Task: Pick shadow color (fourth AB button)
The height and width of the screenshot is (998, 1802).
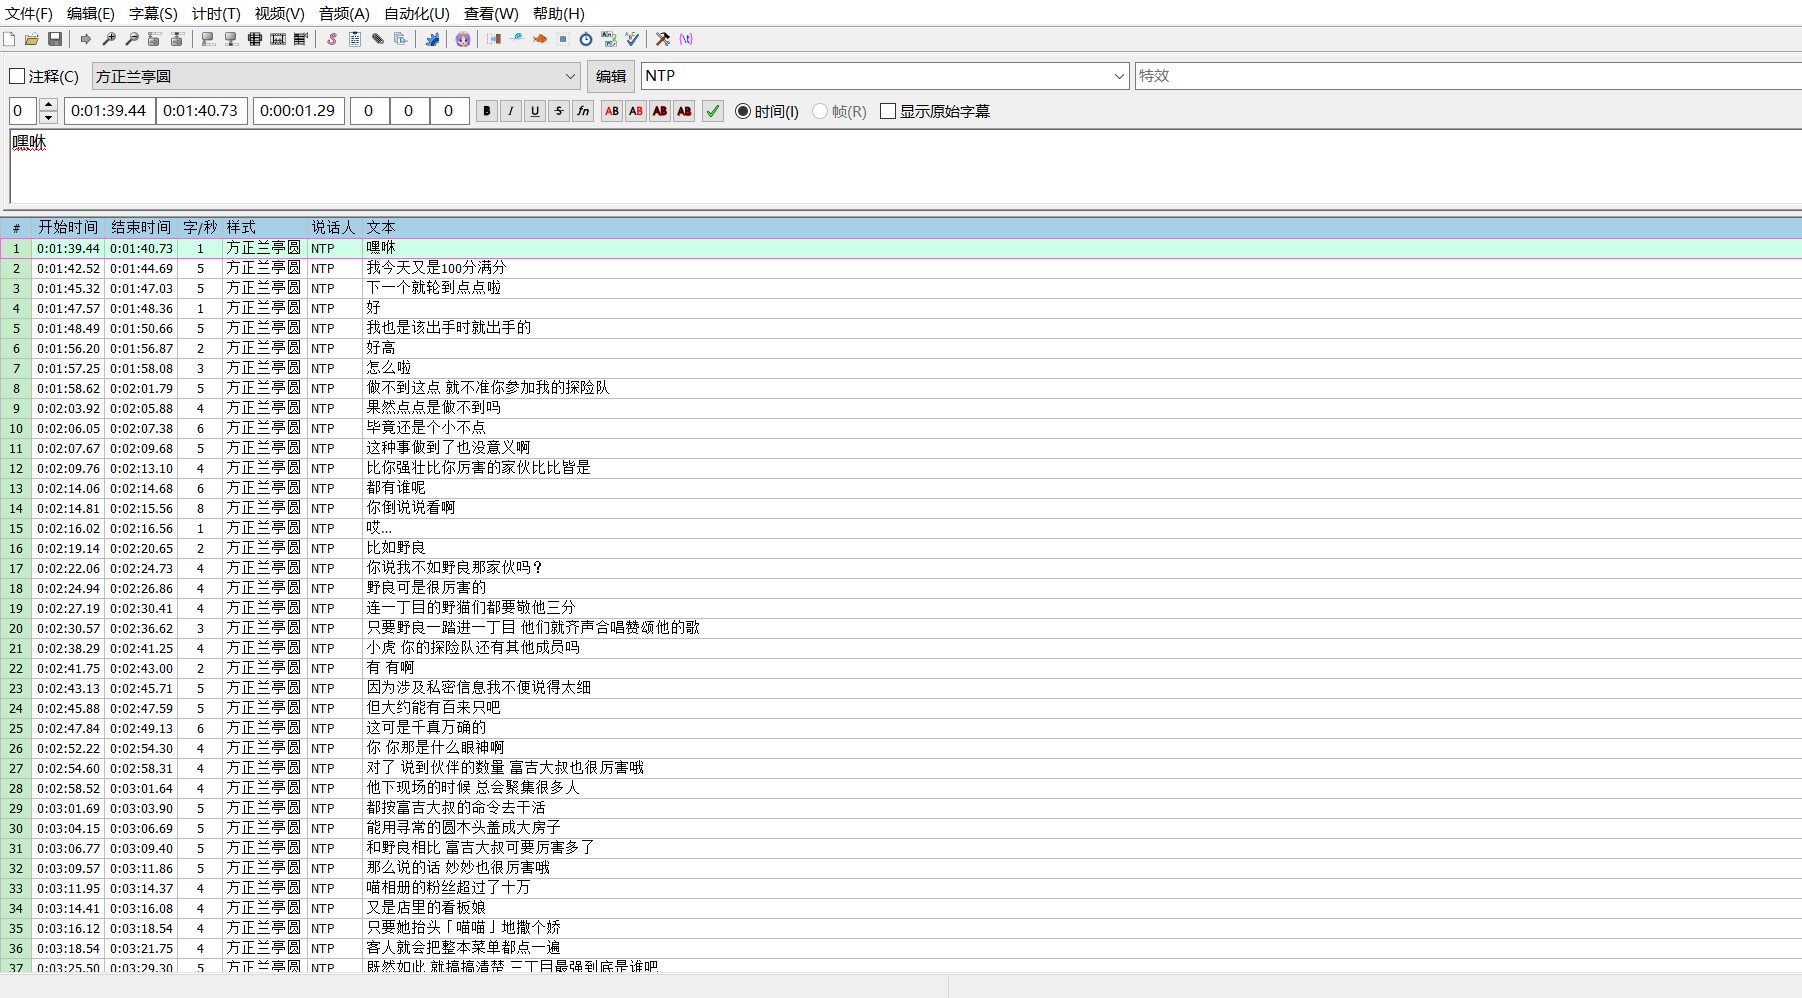Action: (684, 111)
